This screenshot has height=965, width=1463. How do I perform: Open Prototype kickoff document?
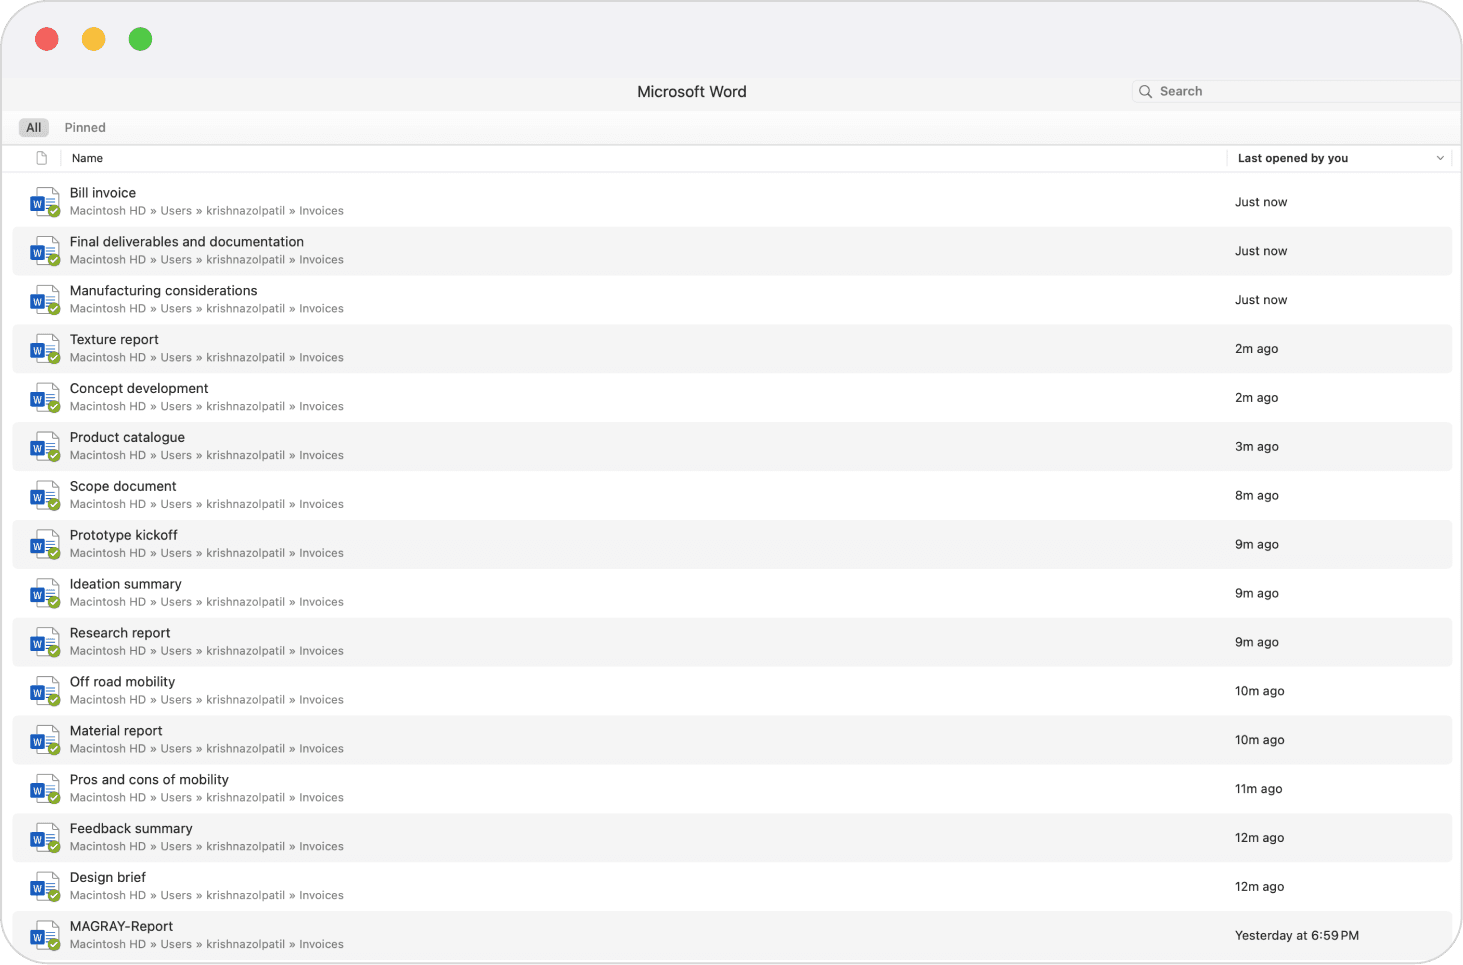click(x=732, y=545)
